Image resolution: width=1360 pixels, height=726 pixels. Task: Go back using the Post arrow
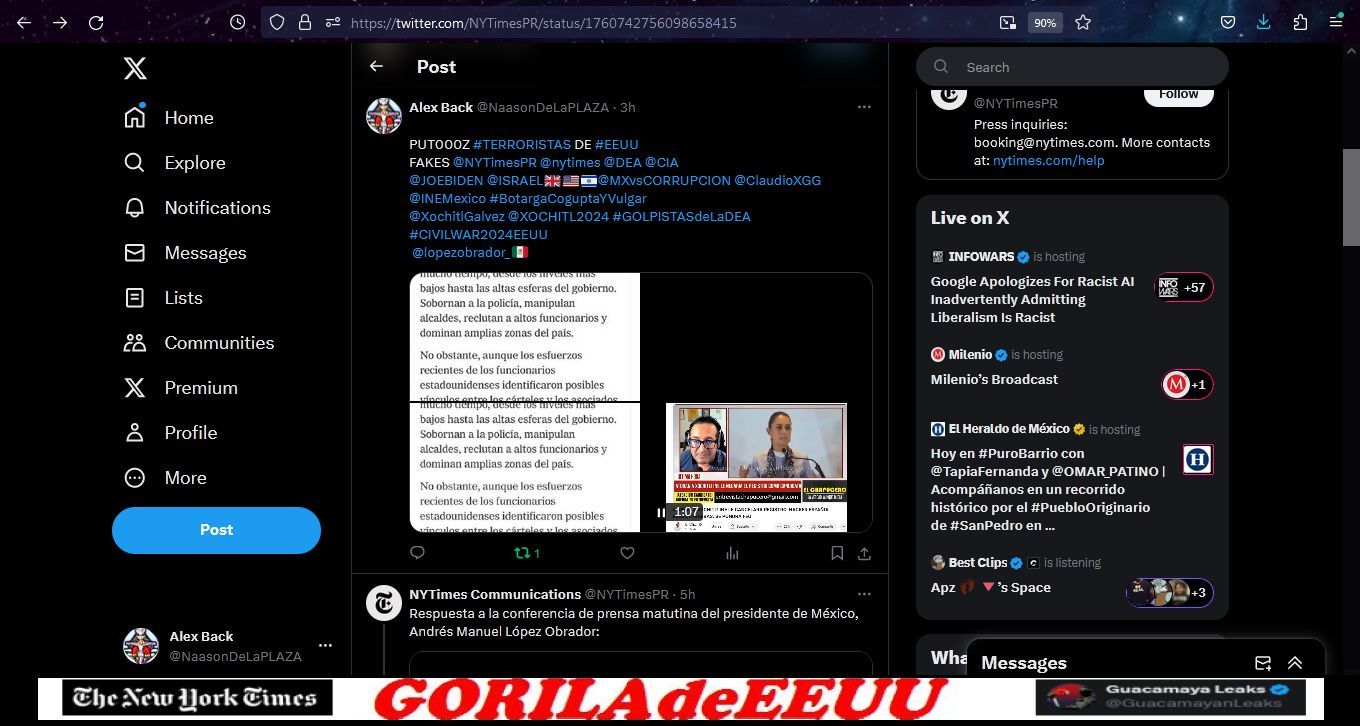(376, 67)
